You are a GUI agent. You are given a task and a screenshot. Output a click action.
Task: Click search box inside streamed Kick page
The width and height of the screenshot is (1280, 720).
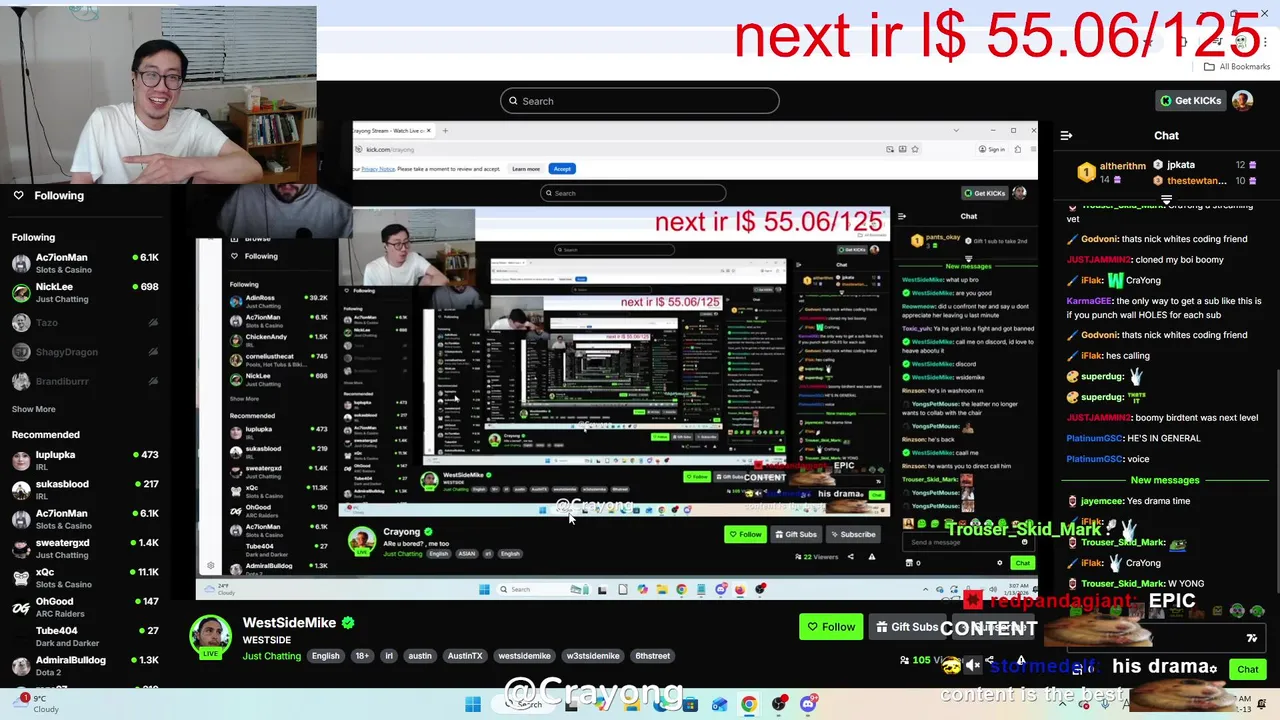632,193
